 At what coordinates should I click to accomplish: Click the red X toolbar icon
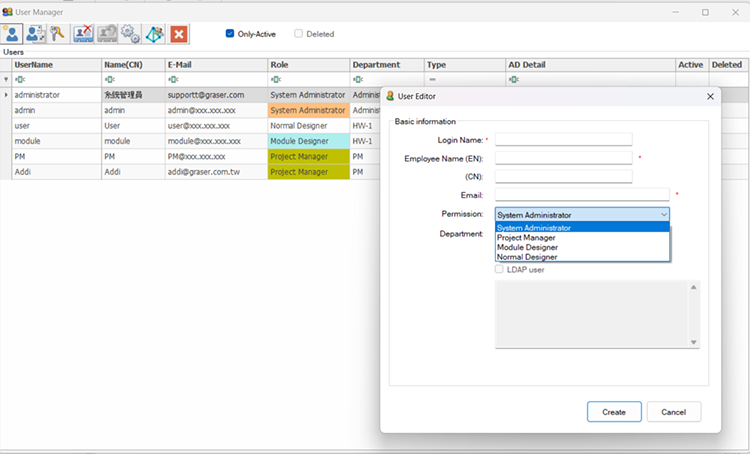tap(179, 34)
